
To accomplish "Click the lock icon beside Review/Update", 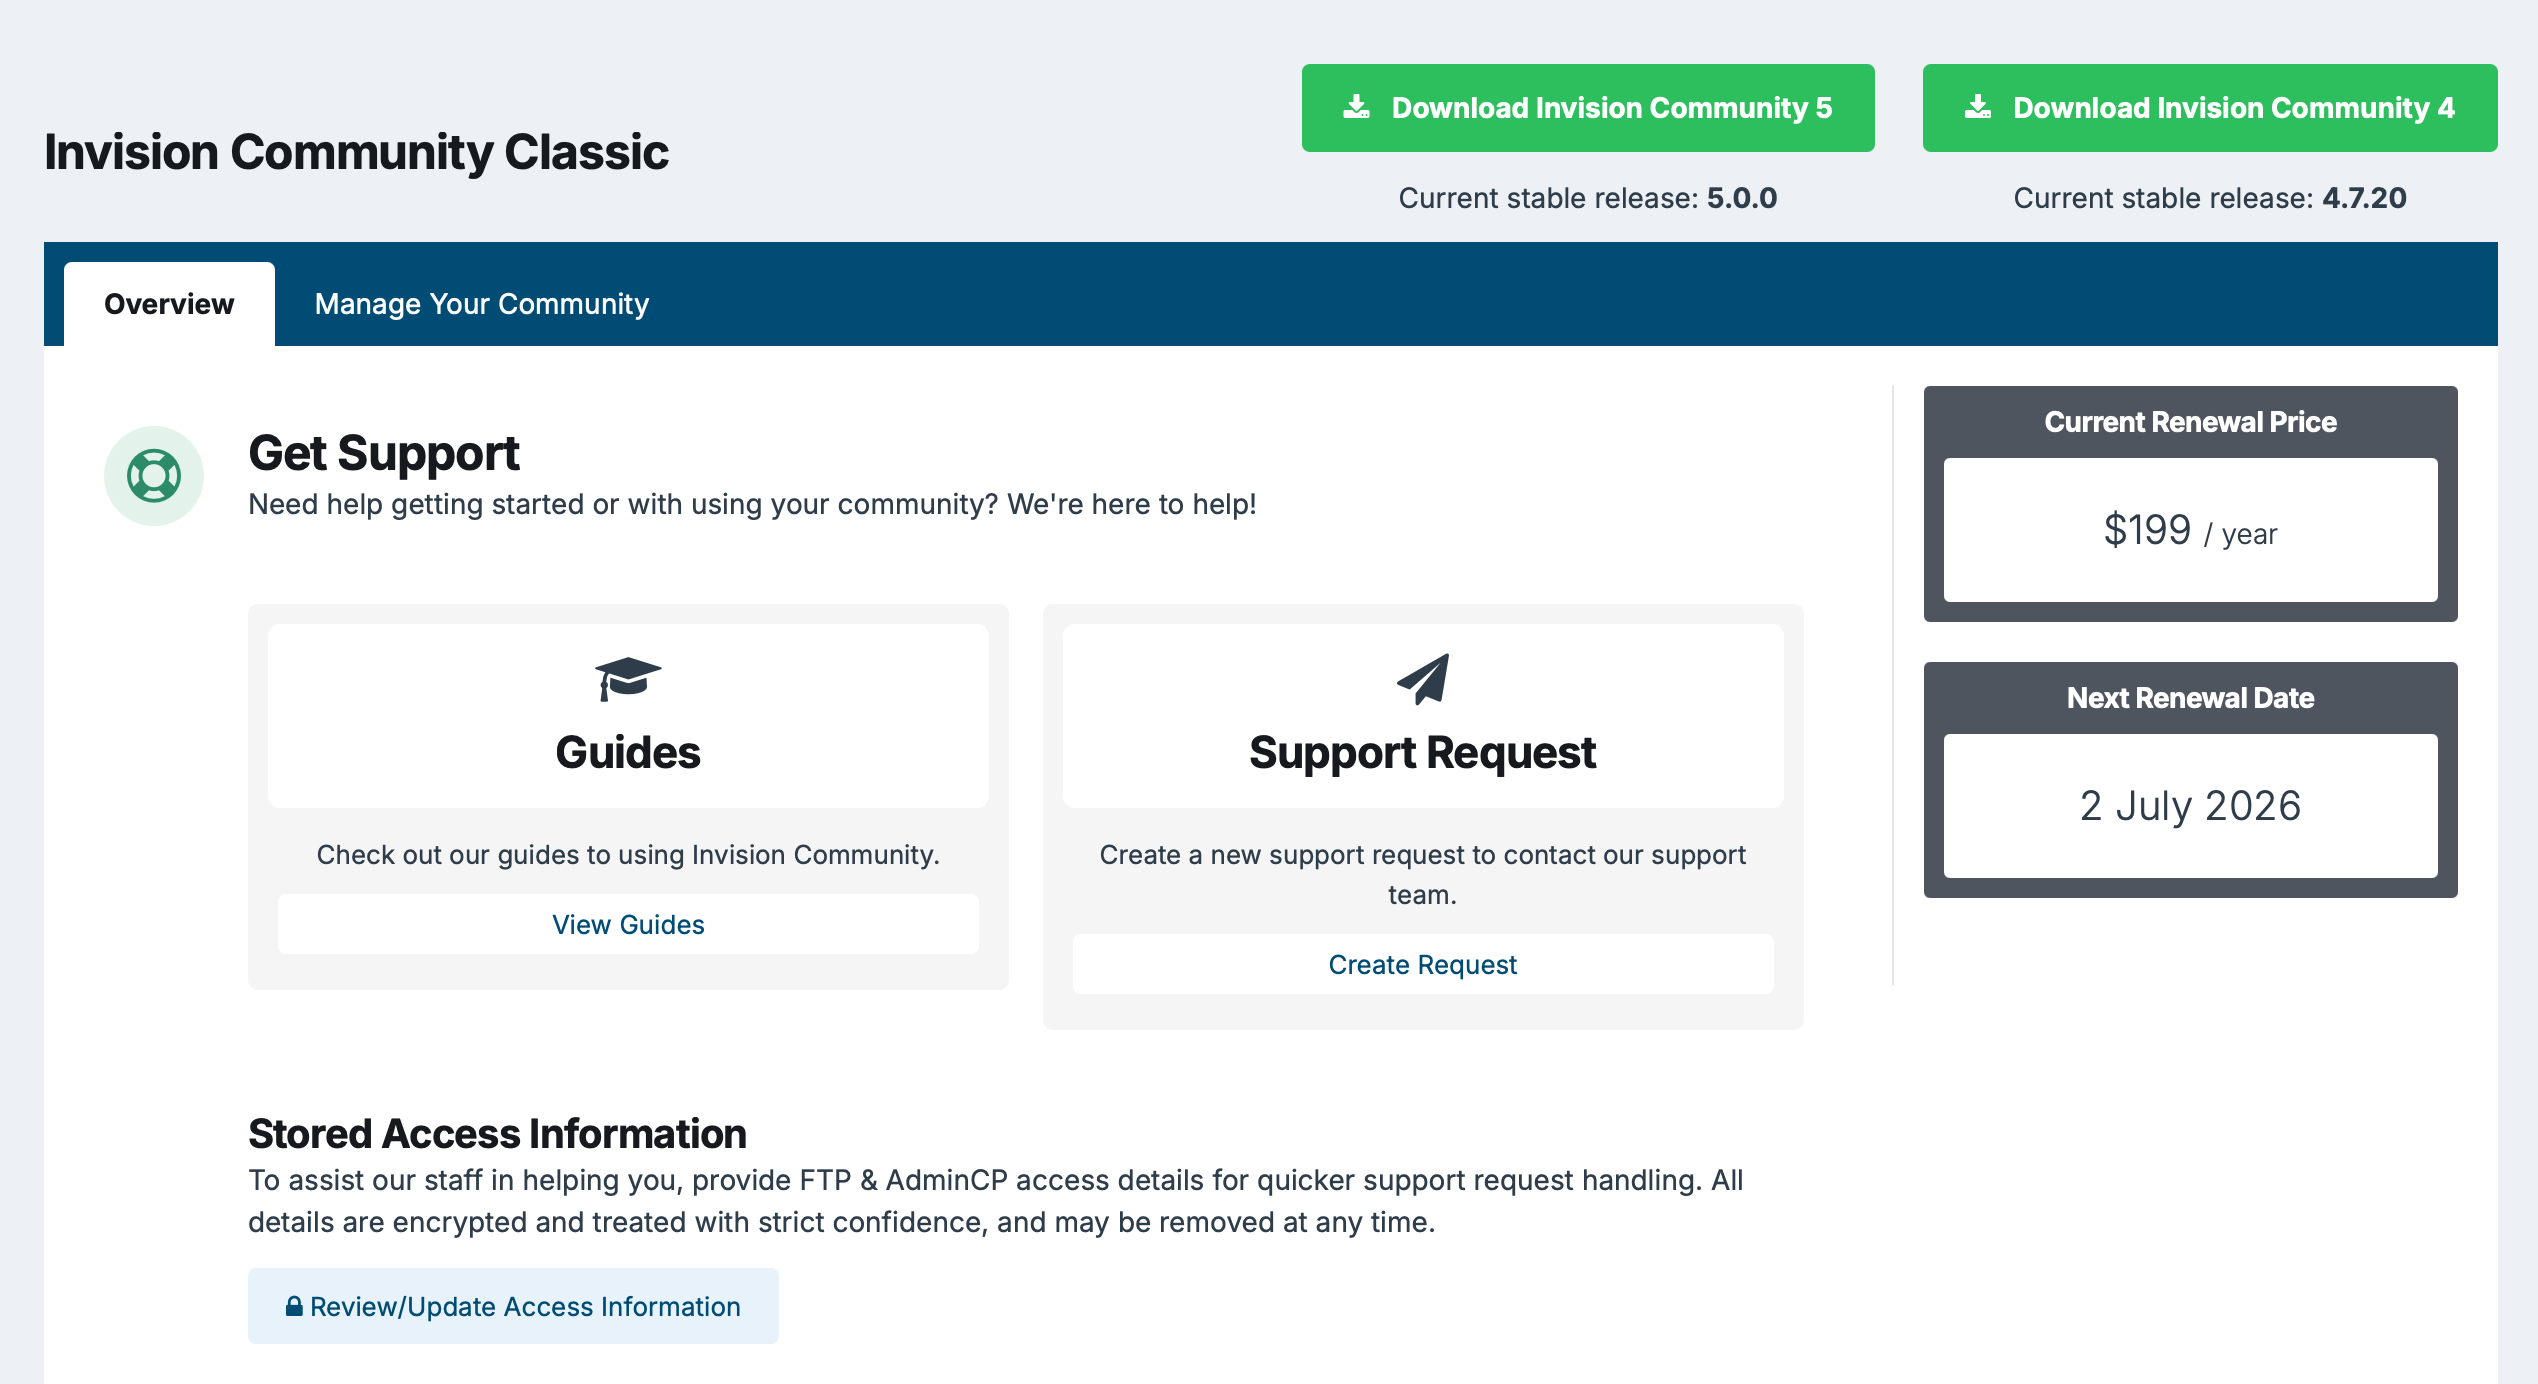I will coord(294,1306).
